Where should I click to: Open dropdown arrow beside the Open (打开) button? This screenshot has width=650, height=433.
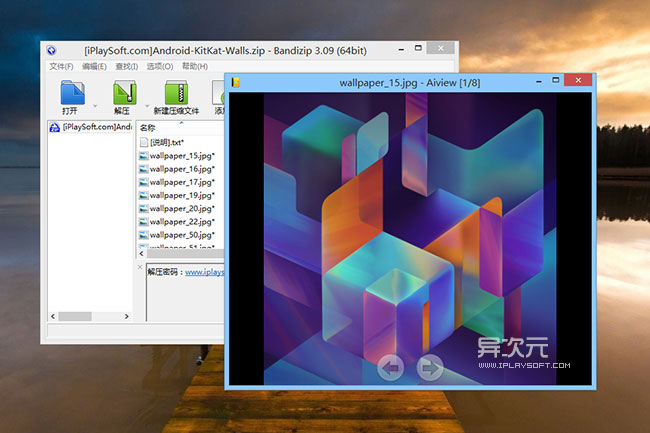[x=95, y=106]
